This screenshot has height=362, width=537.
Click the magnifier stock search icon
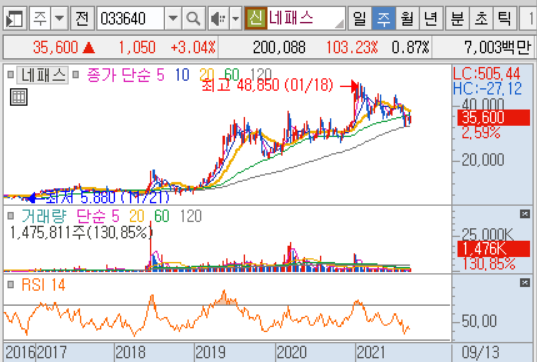click(193, 18)
